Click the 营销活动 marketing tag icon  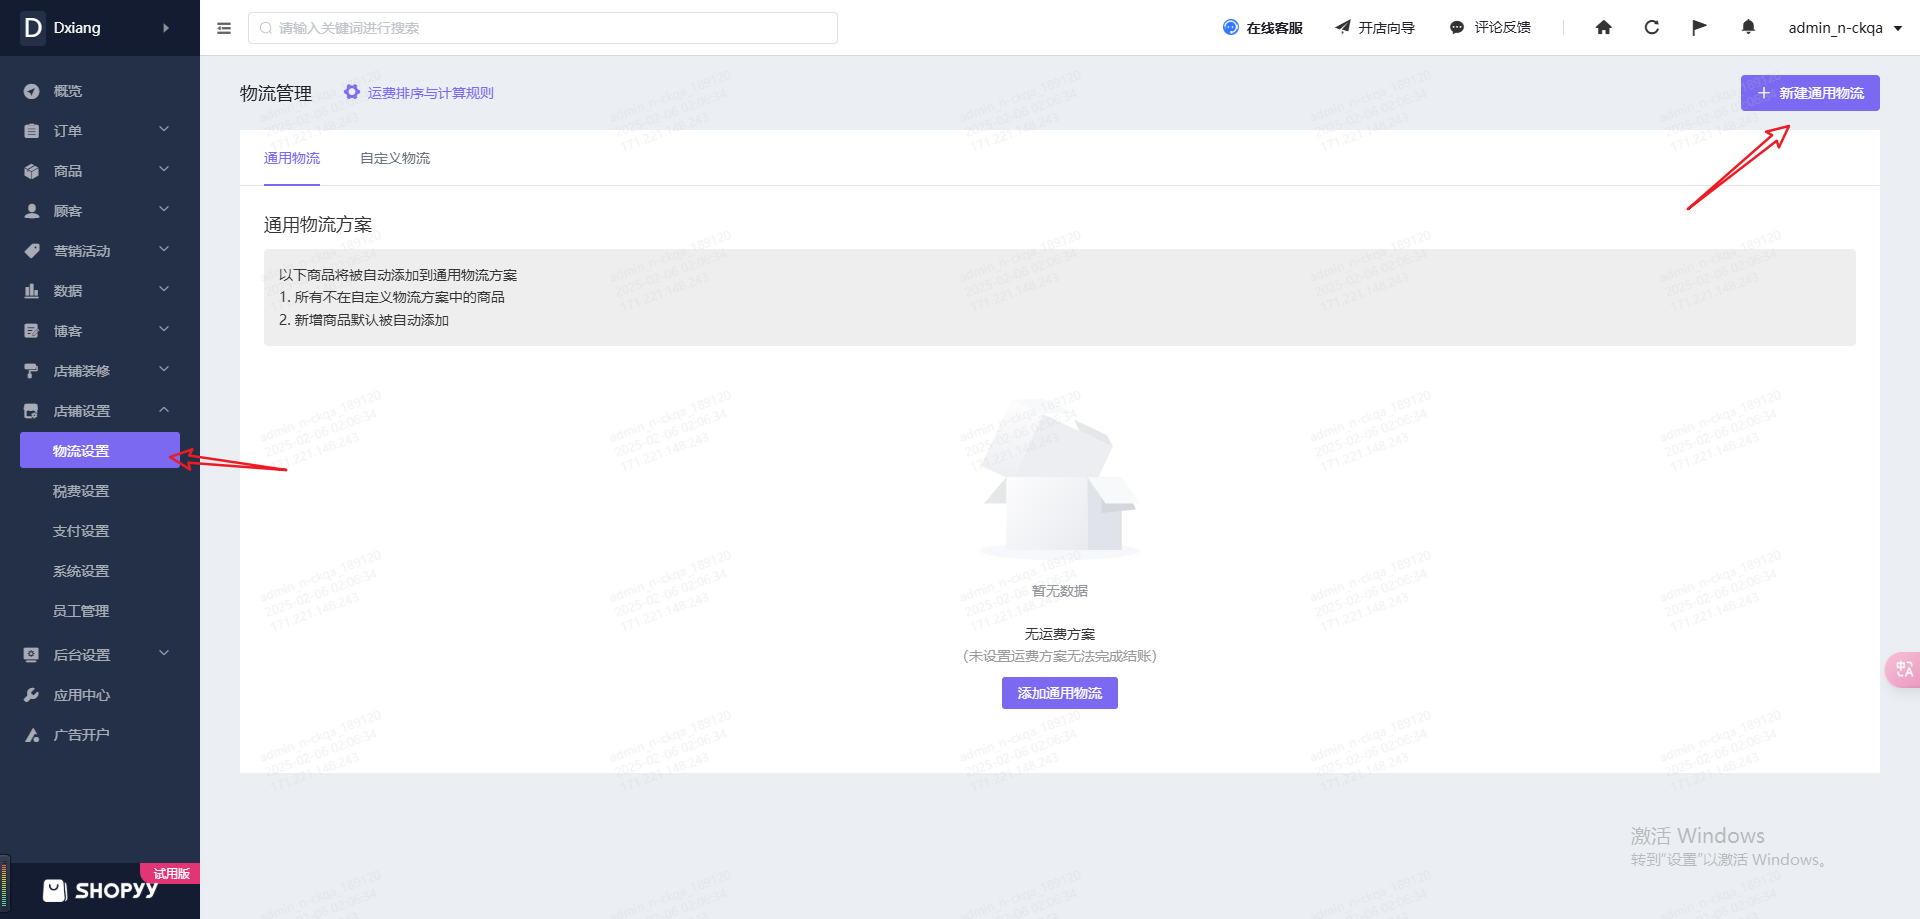[32, 251]
